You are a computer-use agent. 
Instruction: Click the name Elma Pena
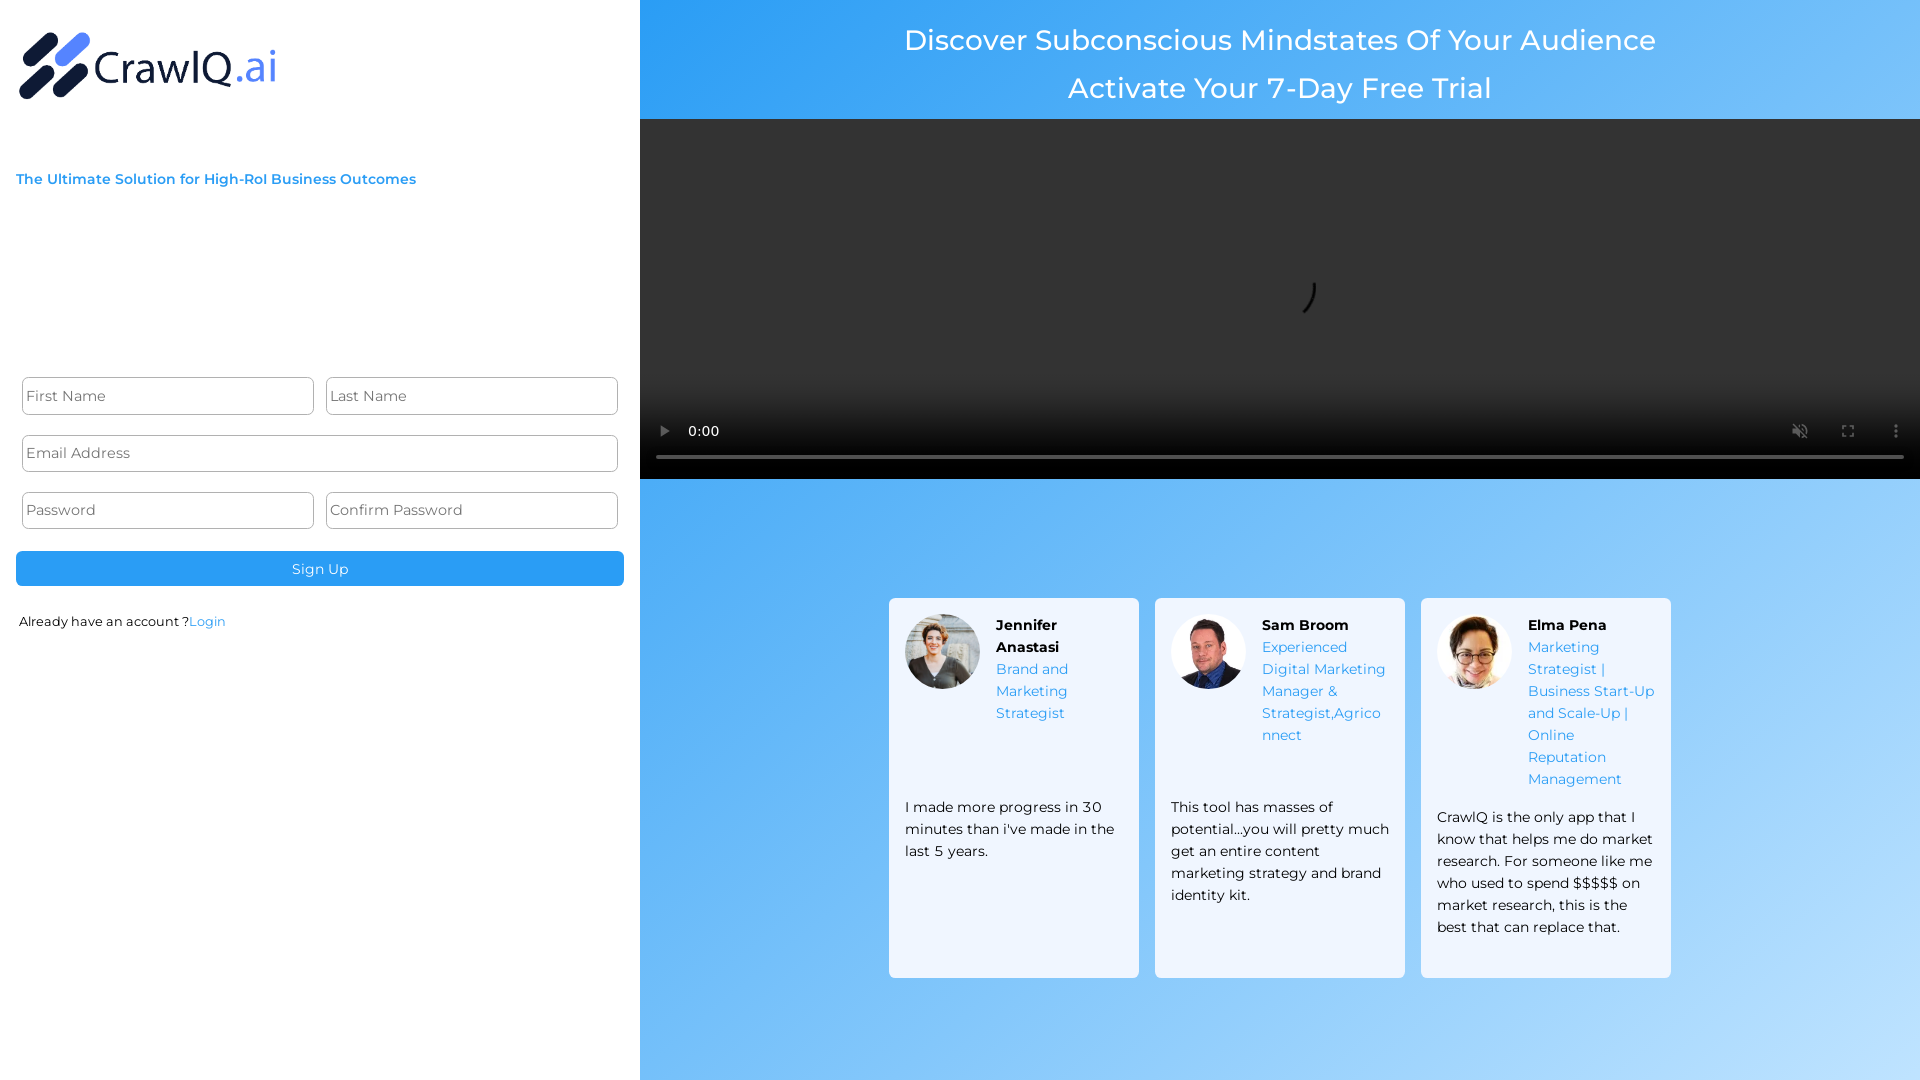point(1567,625)
